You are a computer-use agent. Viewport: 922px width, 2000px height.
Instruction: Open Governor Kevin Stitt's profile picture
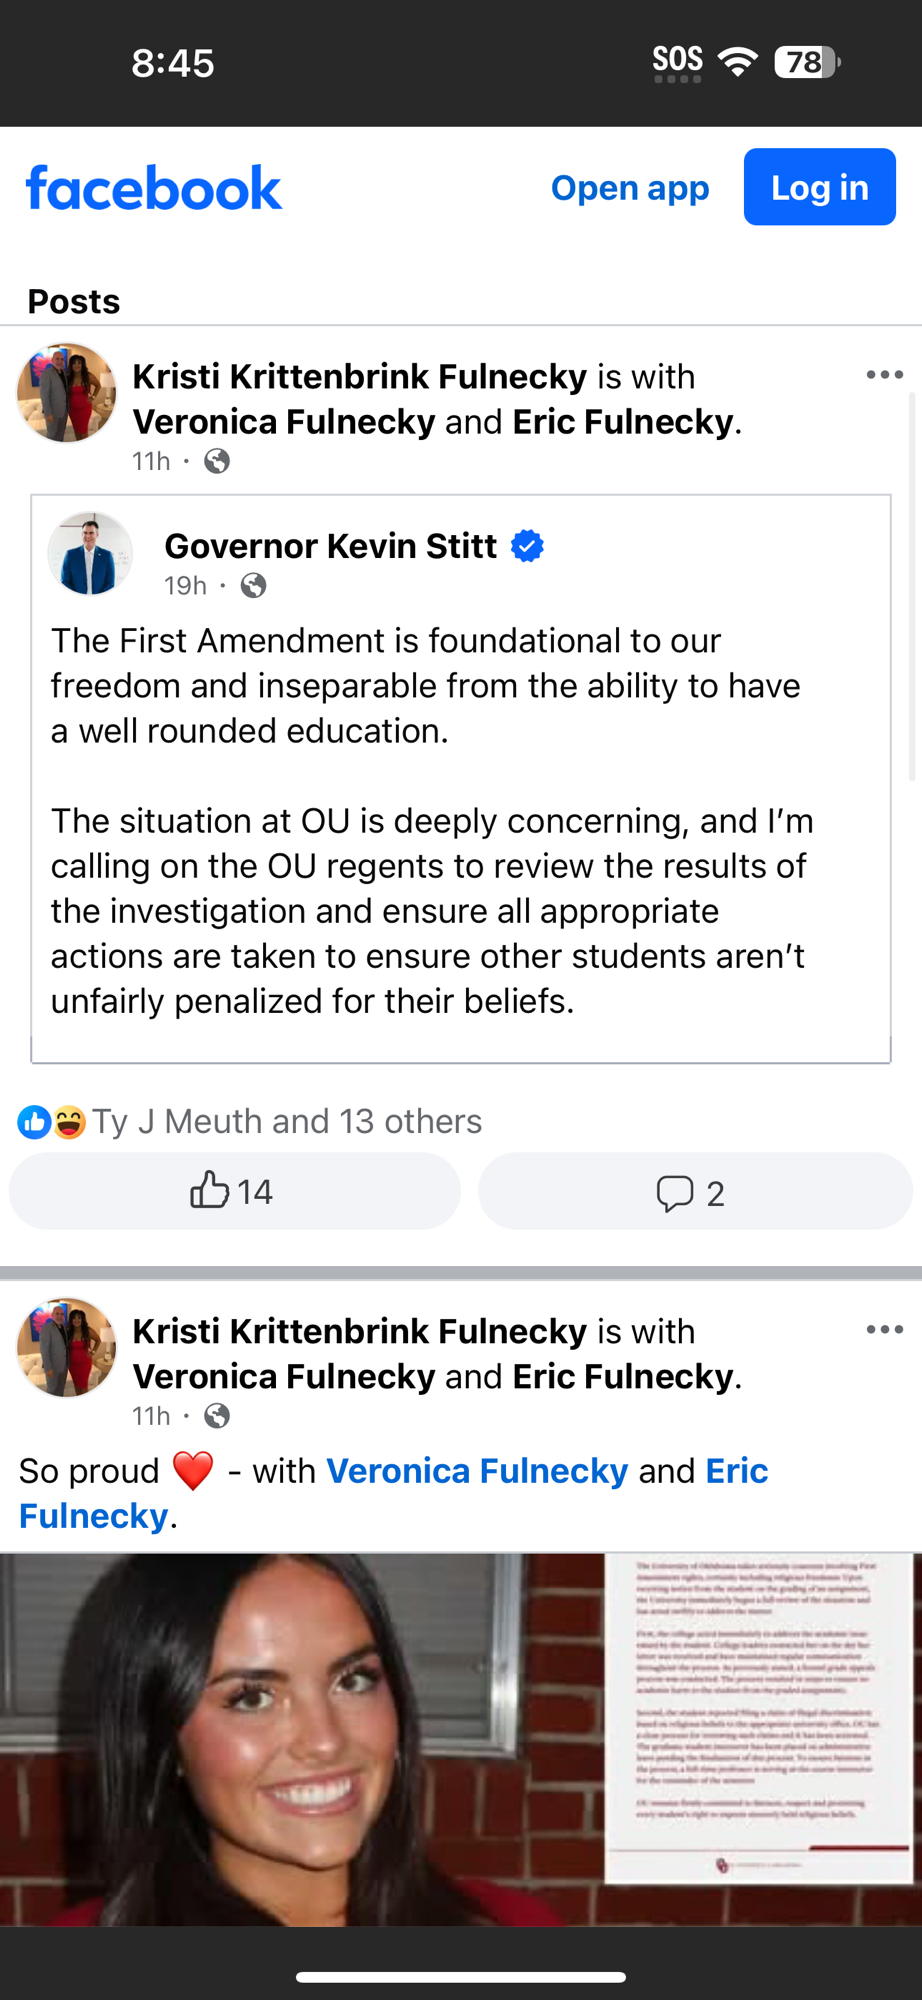pos(90,554)
